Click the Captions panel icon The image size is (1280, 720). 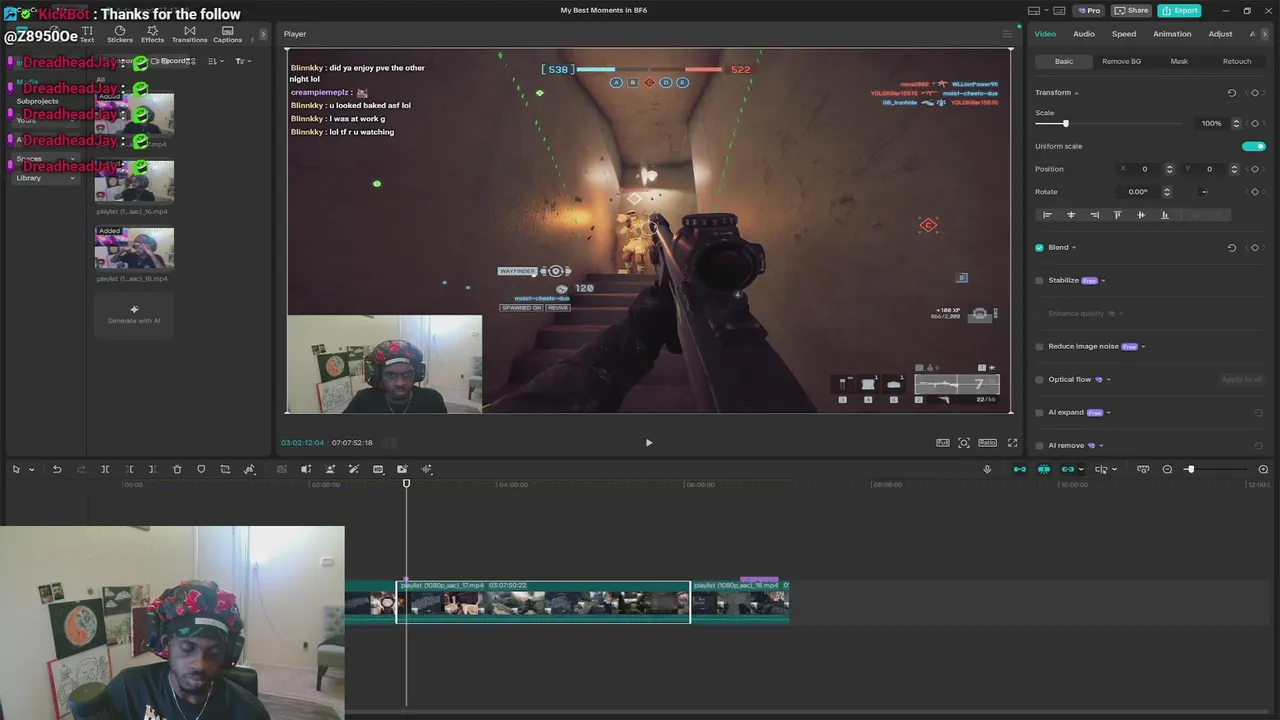click(x=227, y=34)
